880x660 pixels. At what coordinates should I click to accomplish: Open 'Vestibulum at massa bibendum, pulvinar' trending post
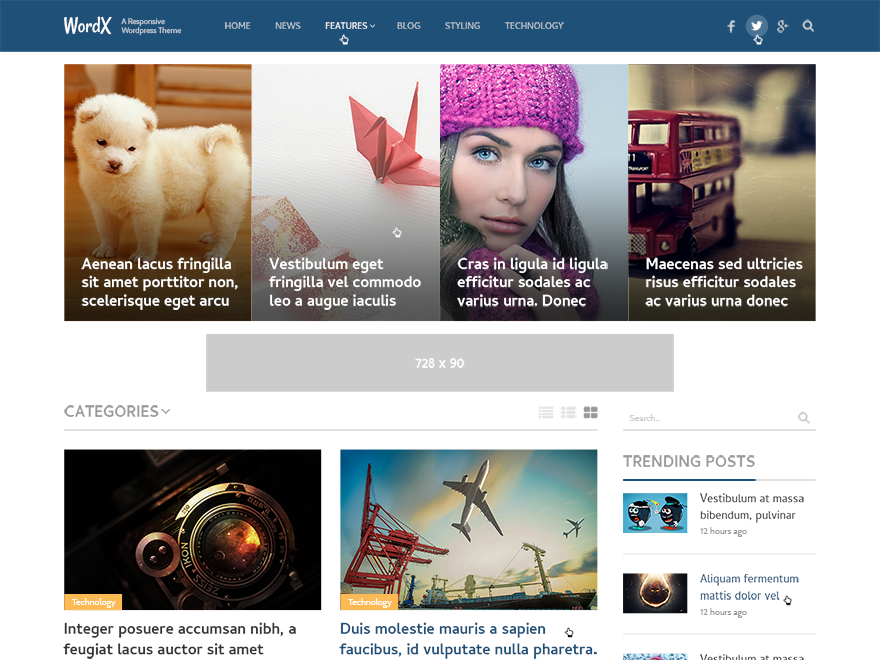pyautogui.click(x=751, y=506)
